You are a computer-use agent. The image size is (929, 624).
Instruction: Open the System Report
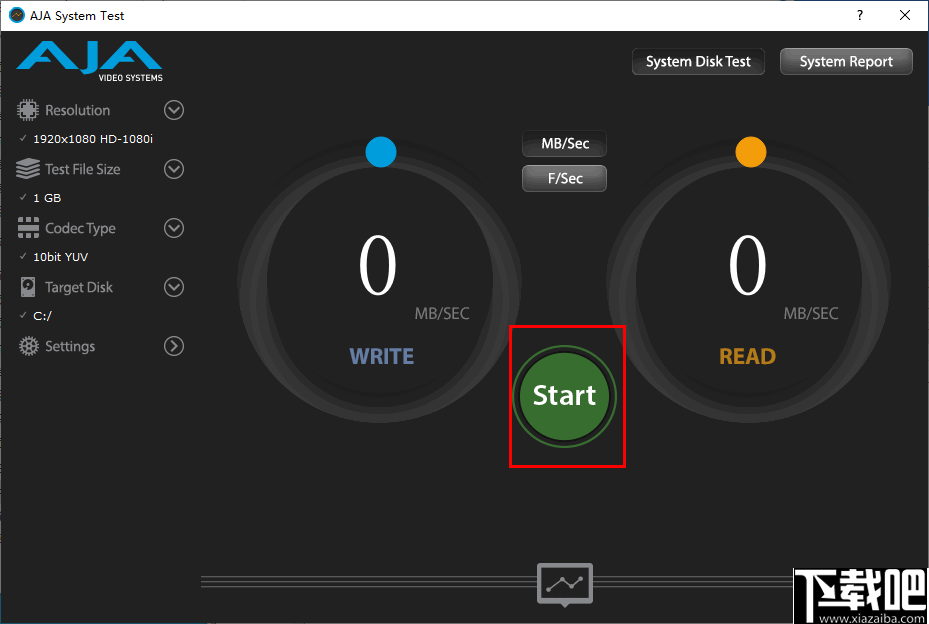pos(845,61)
